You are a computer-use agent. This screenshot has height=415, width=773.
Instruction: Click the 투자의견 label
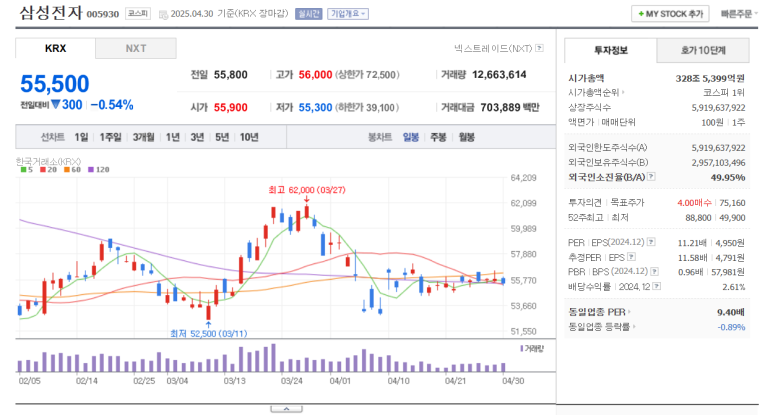click(585, 203)
